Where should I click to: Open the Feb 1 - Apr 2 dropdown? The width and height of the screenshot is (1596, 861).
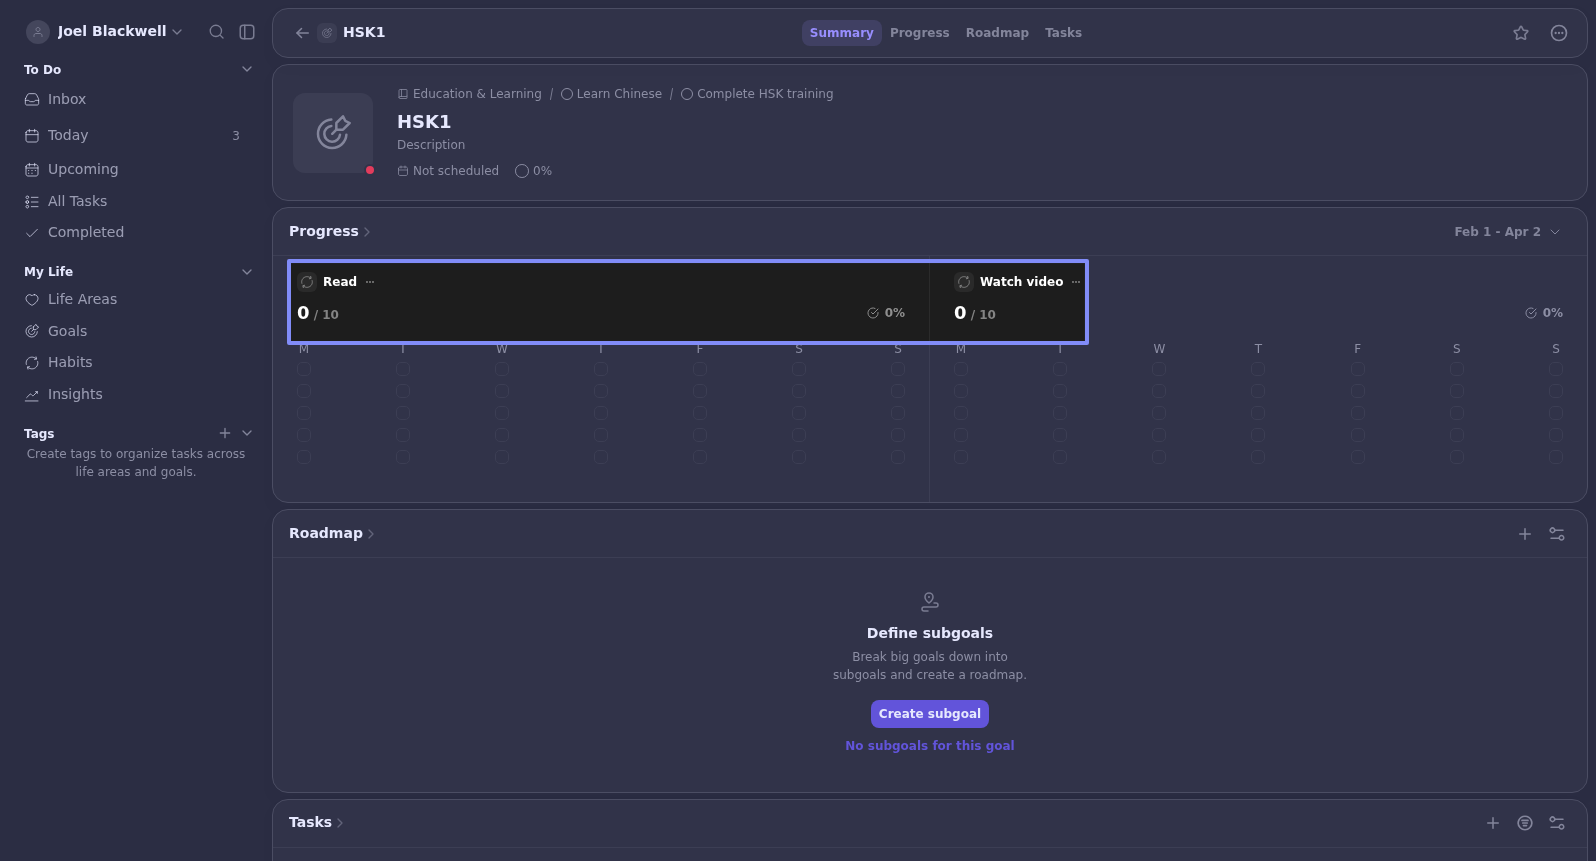click(1506, 232)
